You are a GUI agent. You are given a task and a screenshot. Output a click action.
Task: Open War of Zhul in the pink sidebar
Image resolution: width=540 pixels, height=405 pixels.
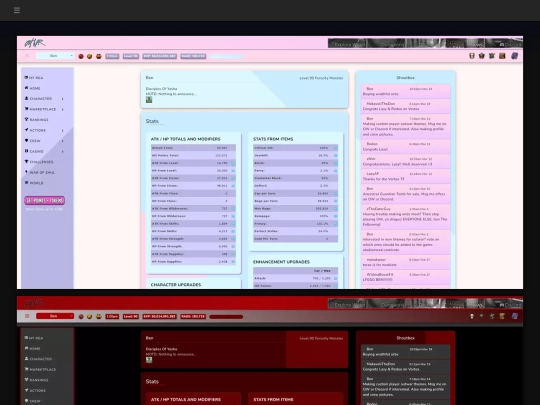(x=40, y=173)
